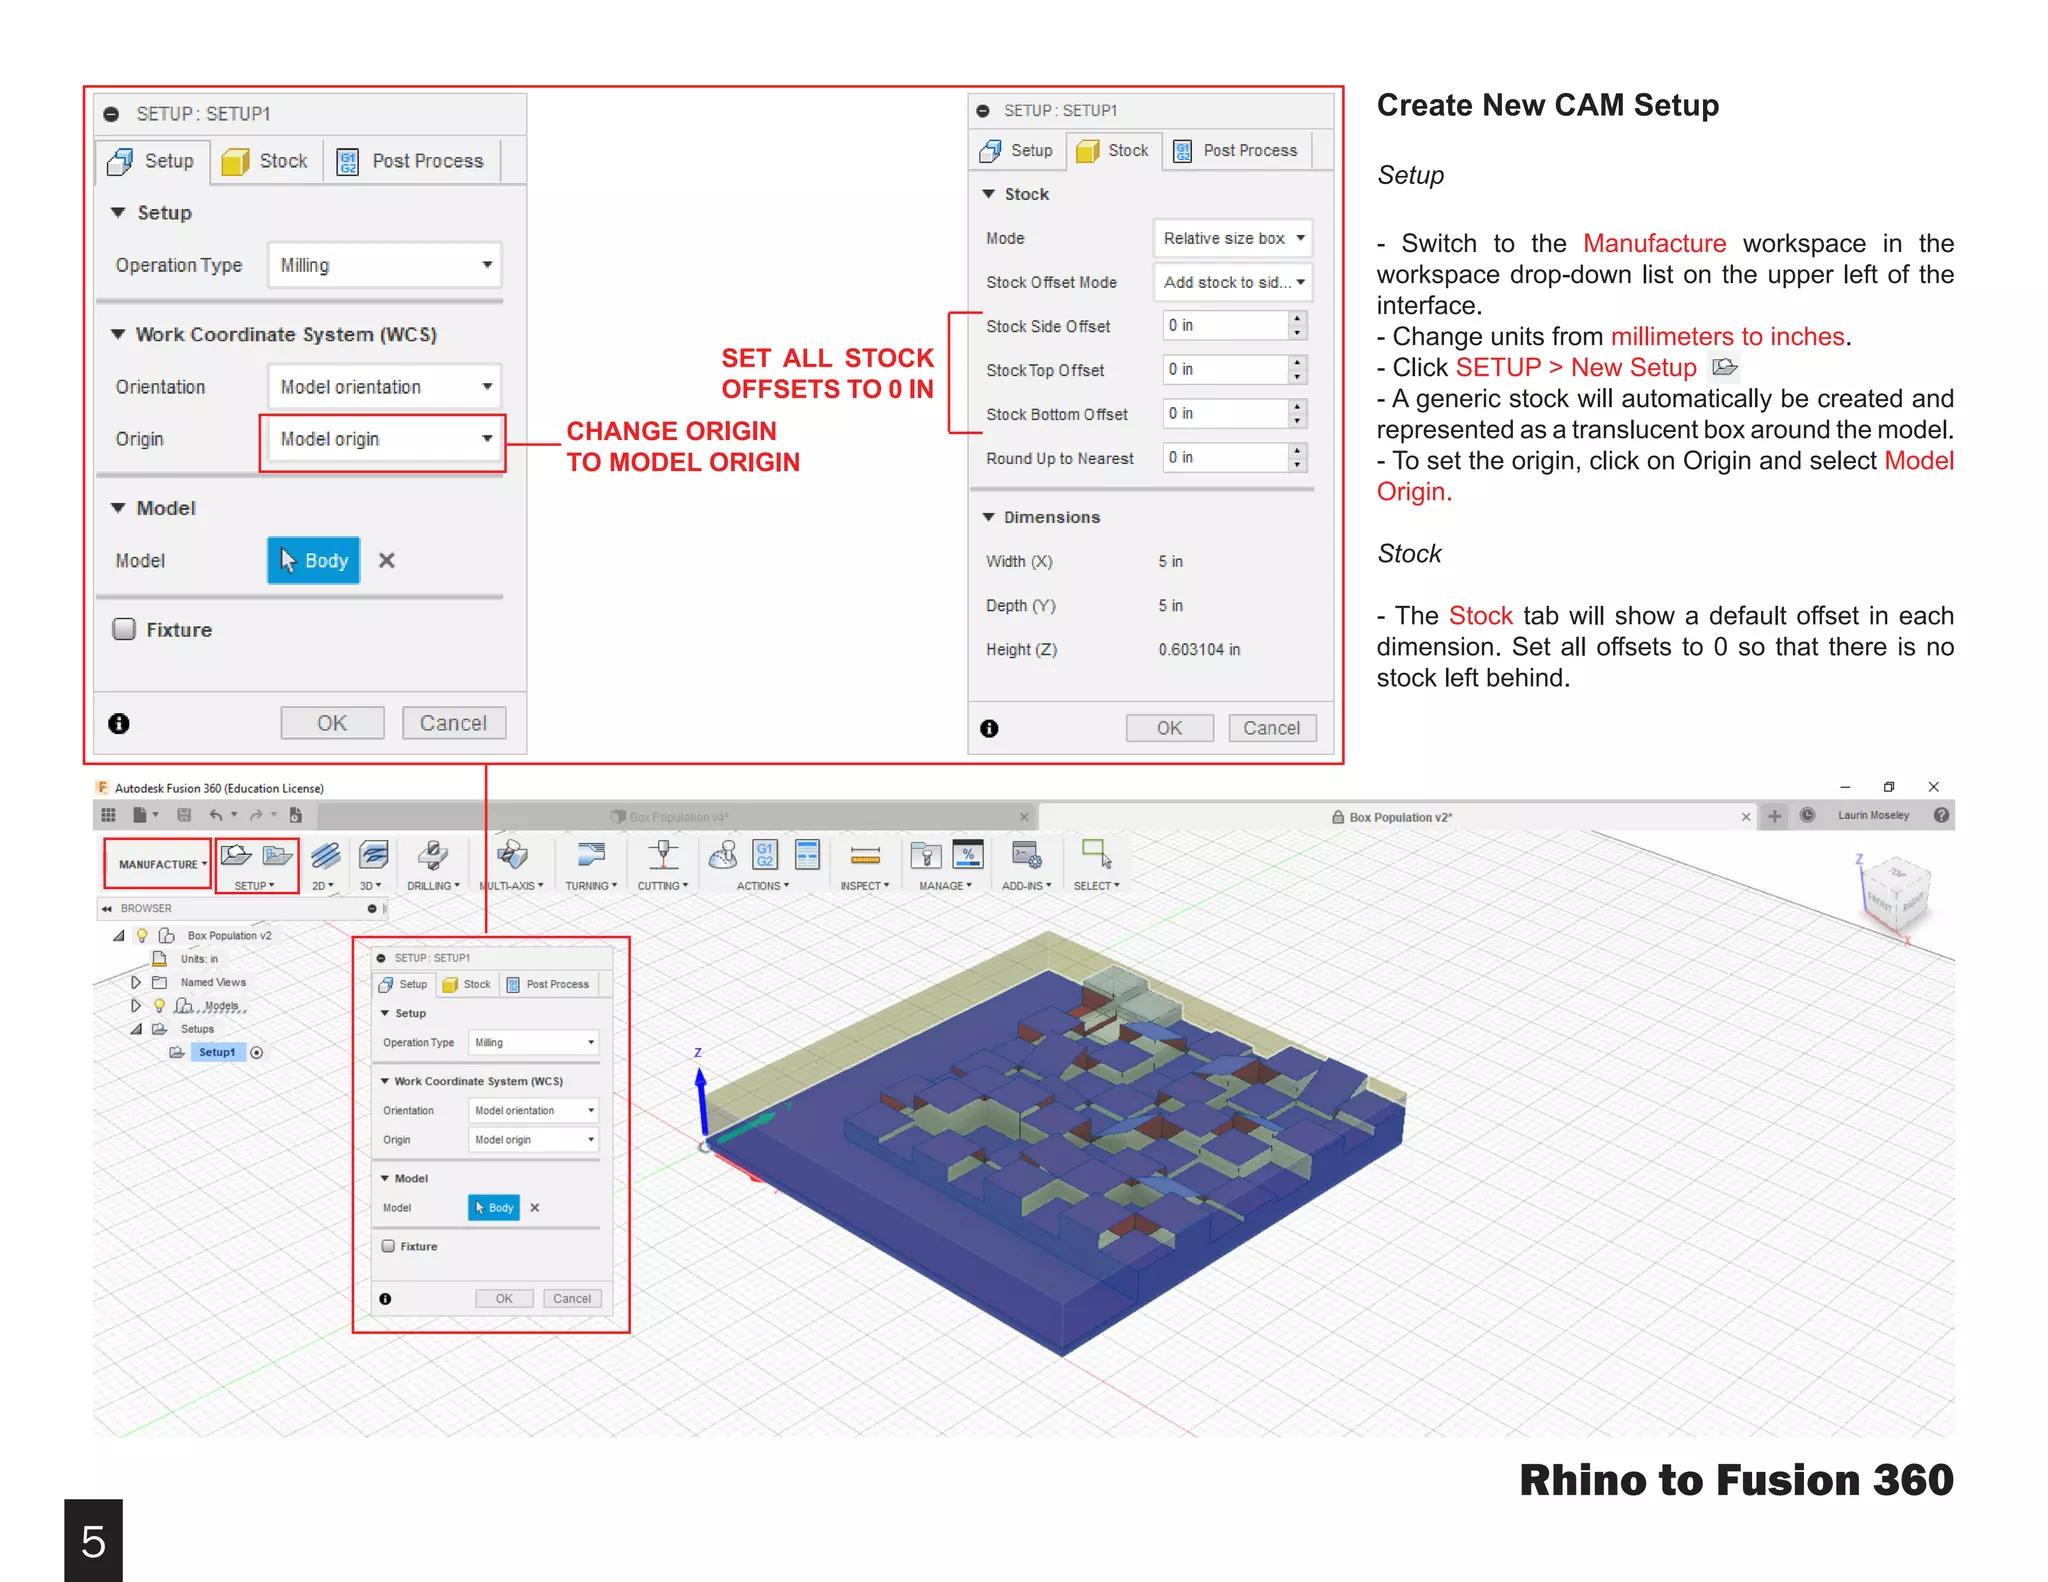The image size is (2048, 1582).
Task: Open the Tool Library icon in Manage
Action: tap(926, 856)
